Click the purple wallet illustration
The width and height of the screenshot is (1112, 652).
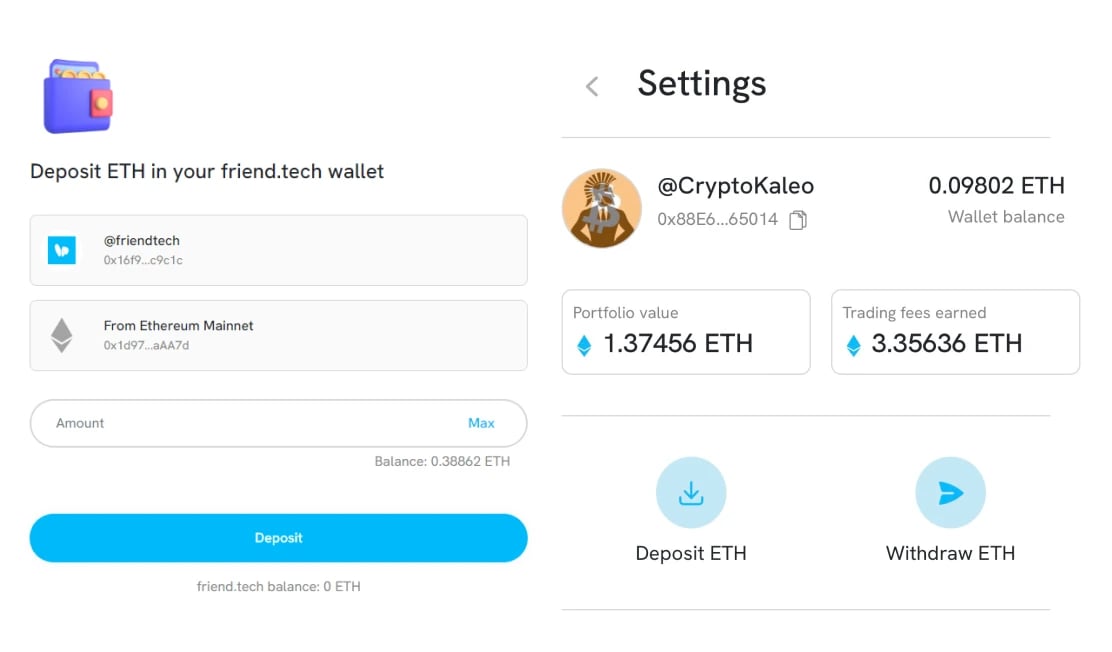77,96
